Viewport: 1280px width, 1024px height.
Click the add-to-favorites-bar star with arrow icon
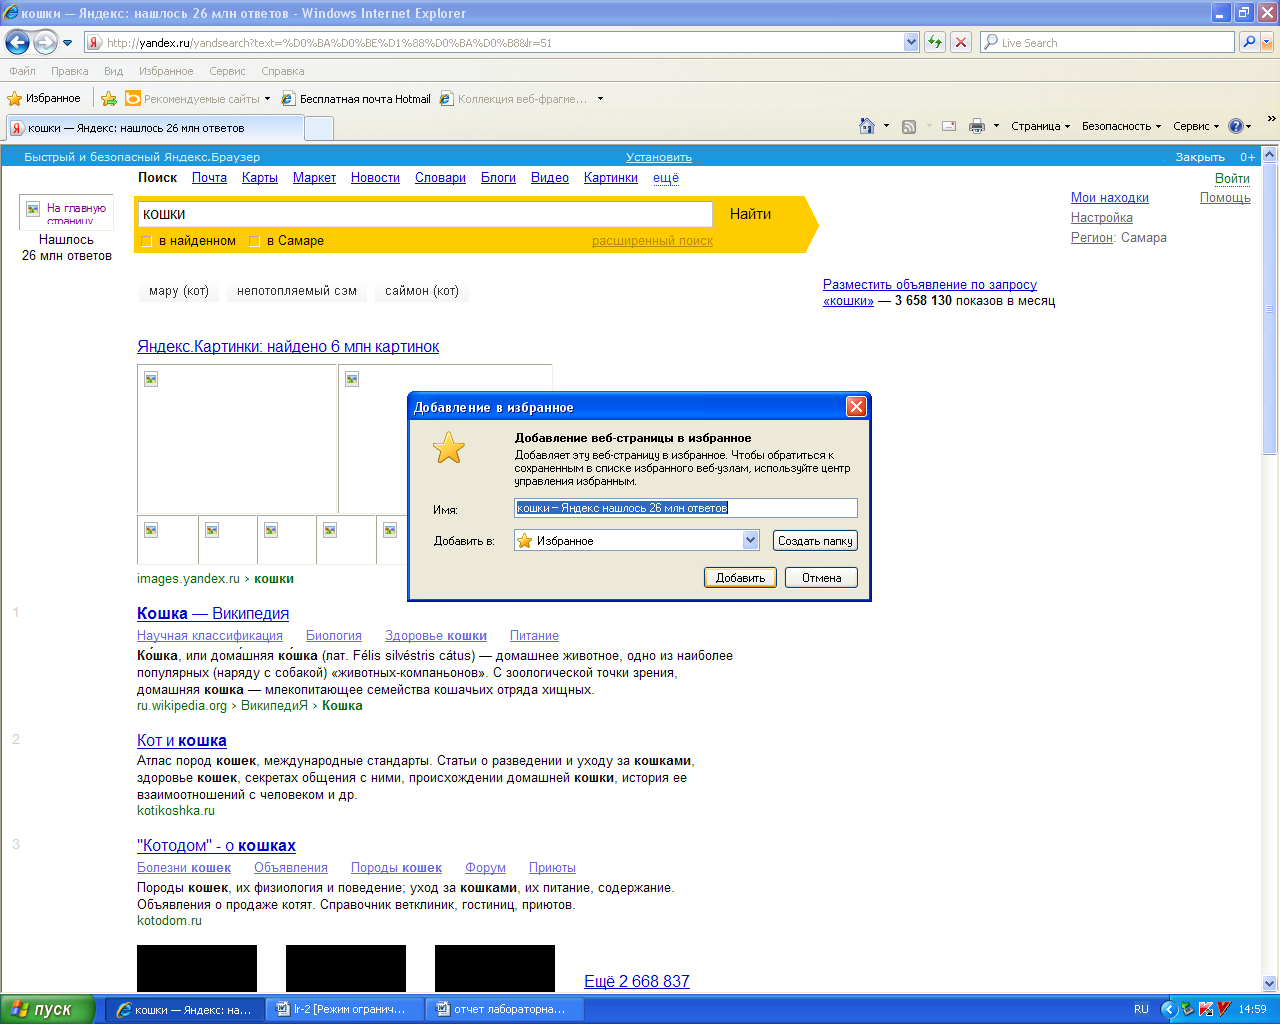pos(109,98)
